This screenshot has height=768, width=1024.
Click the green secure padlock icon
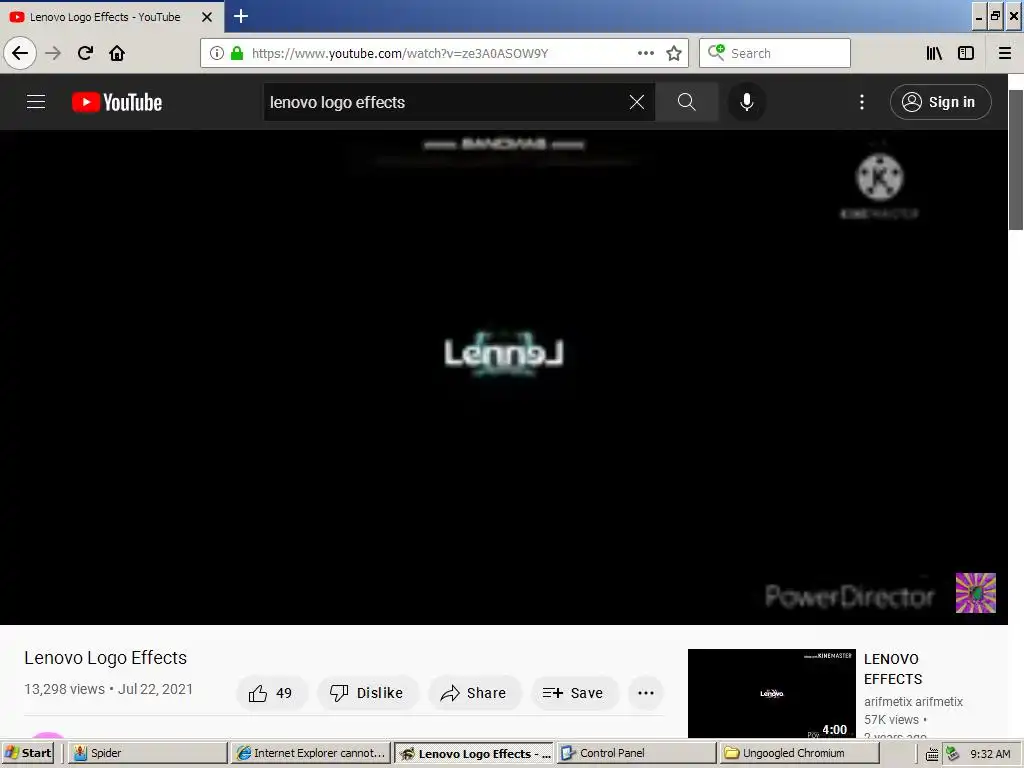pyautogui.click(x=237, y=53)
